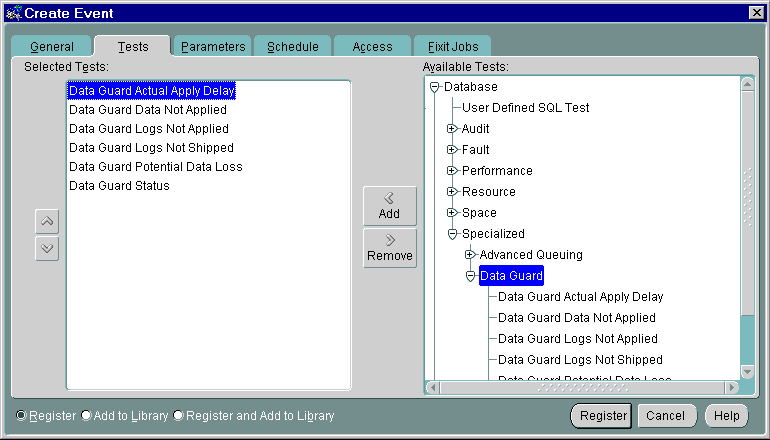Click the scroll down arrow in Available Tests
This screenshot has height=440, width=770.
point(747,372)
